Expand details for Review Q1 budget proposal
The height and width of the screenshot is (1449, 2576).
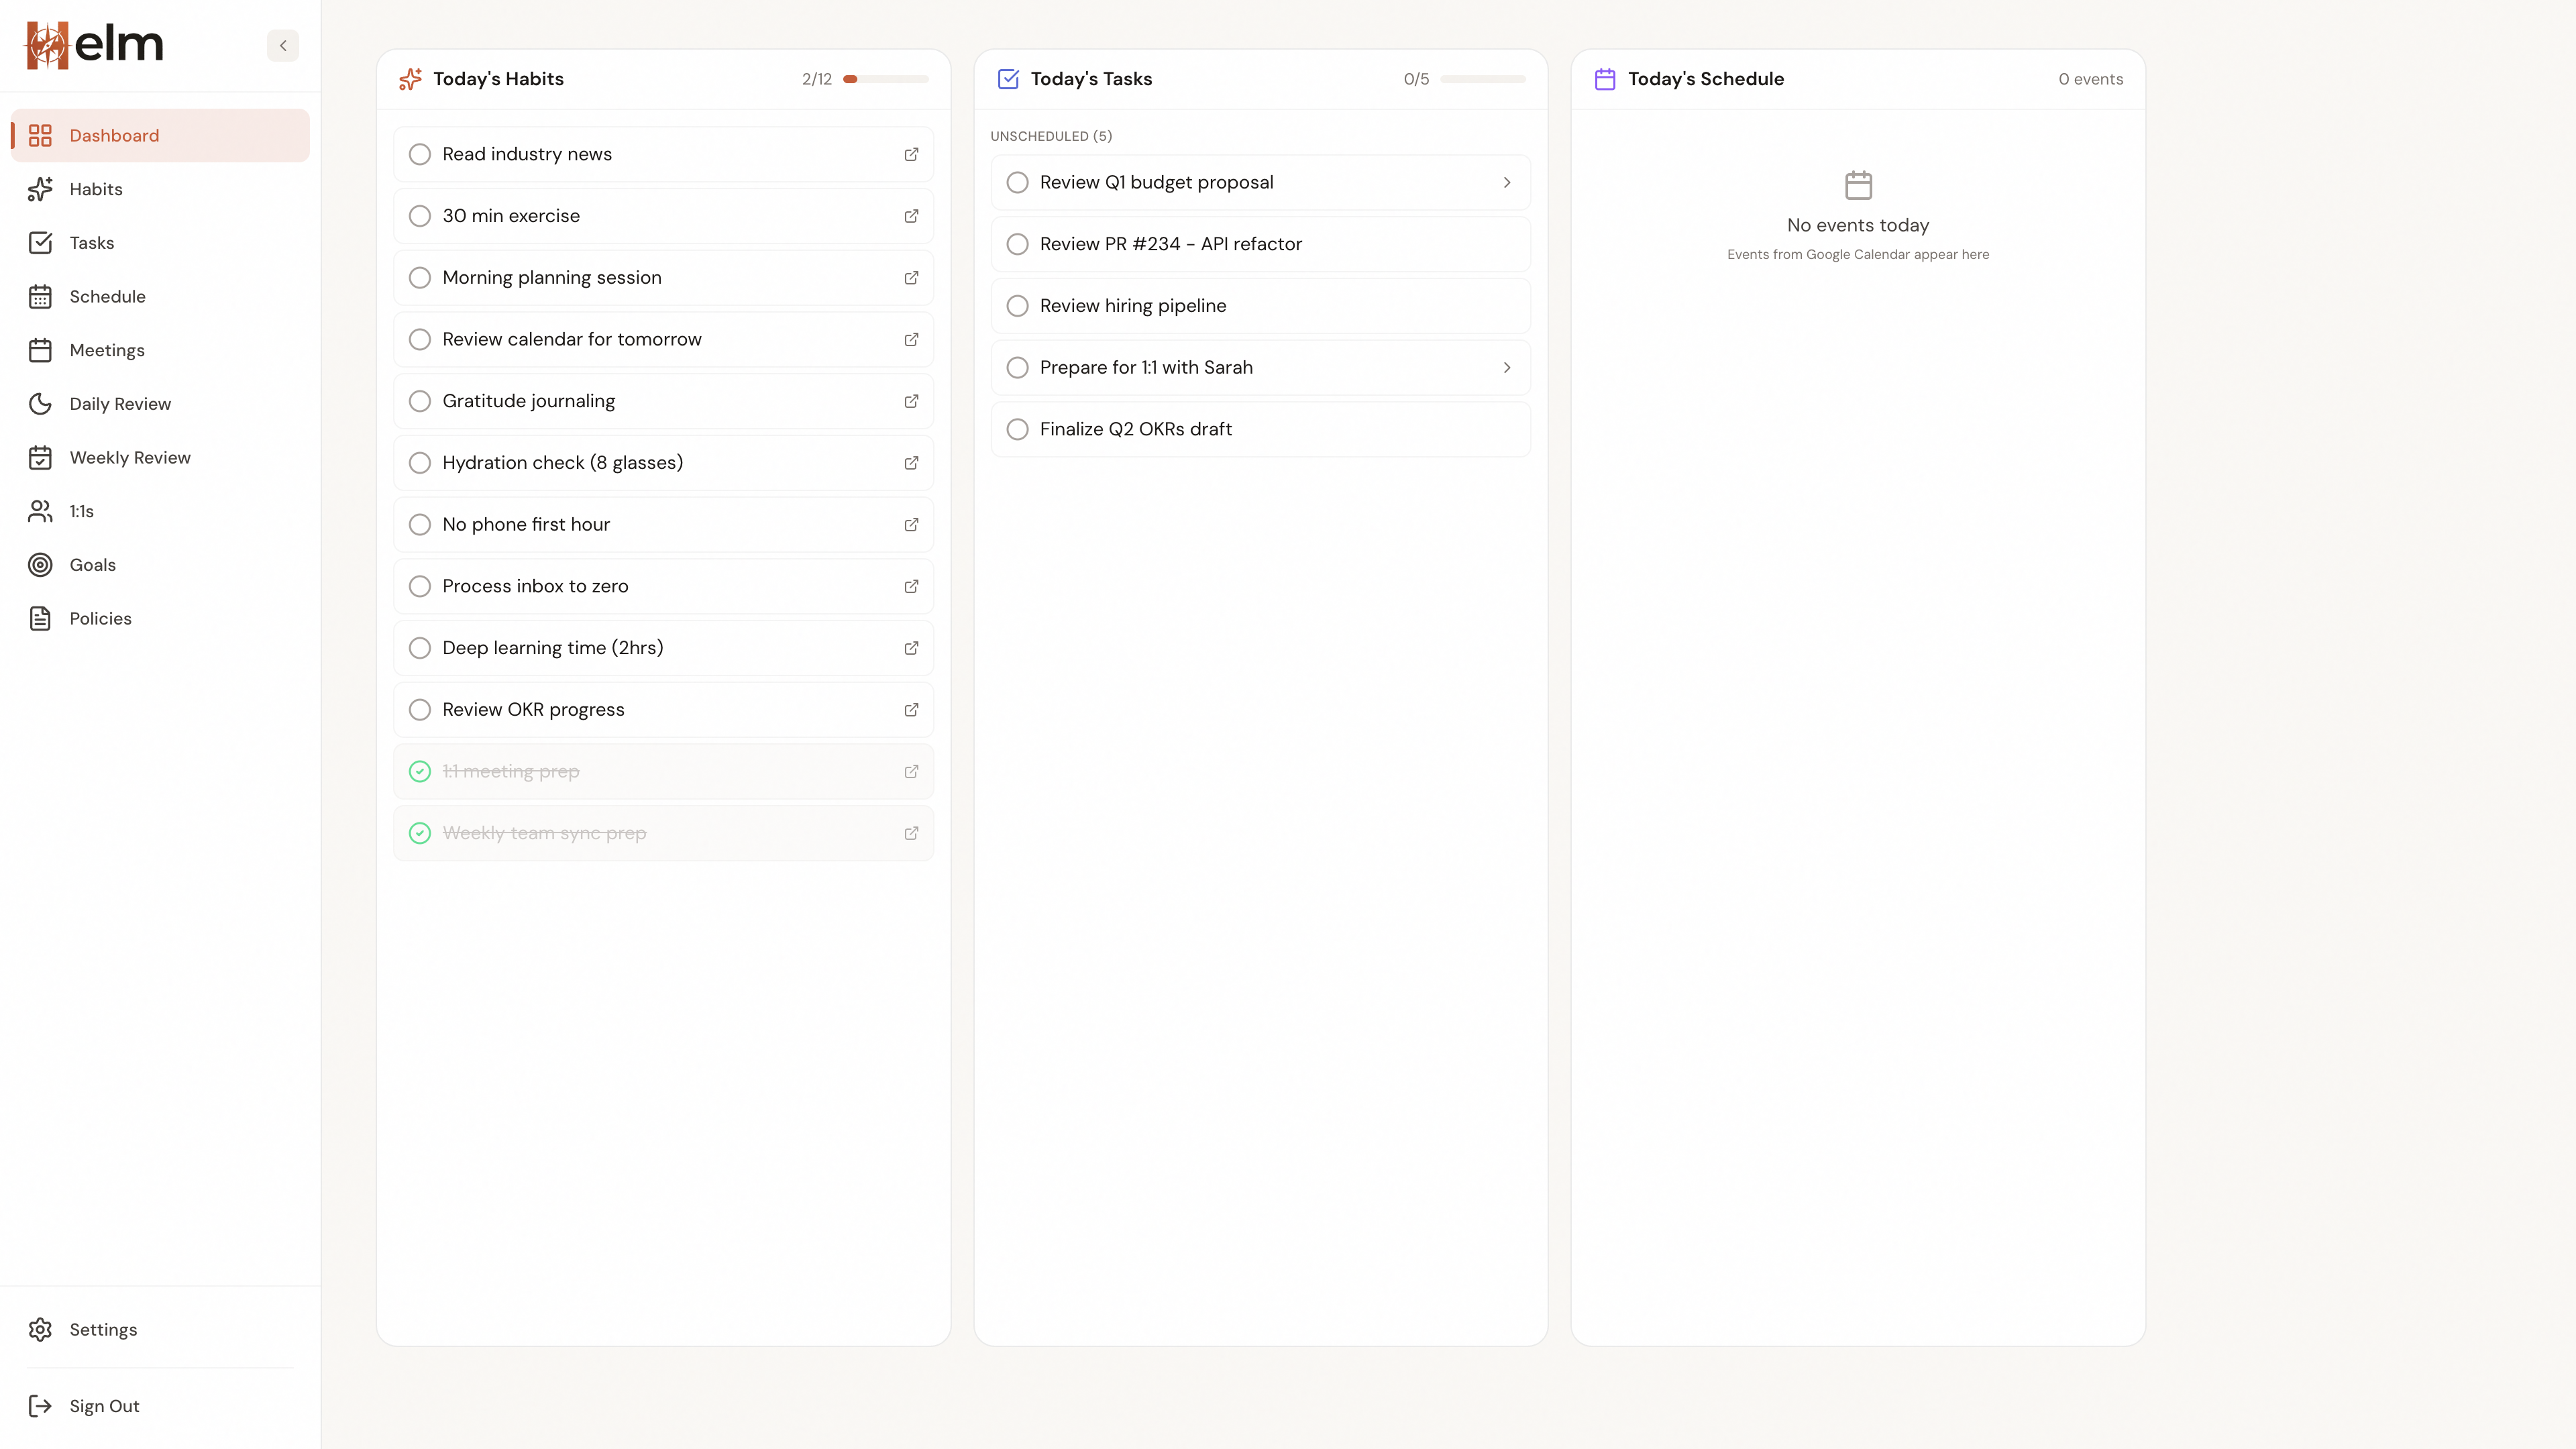pos(1507,182)
